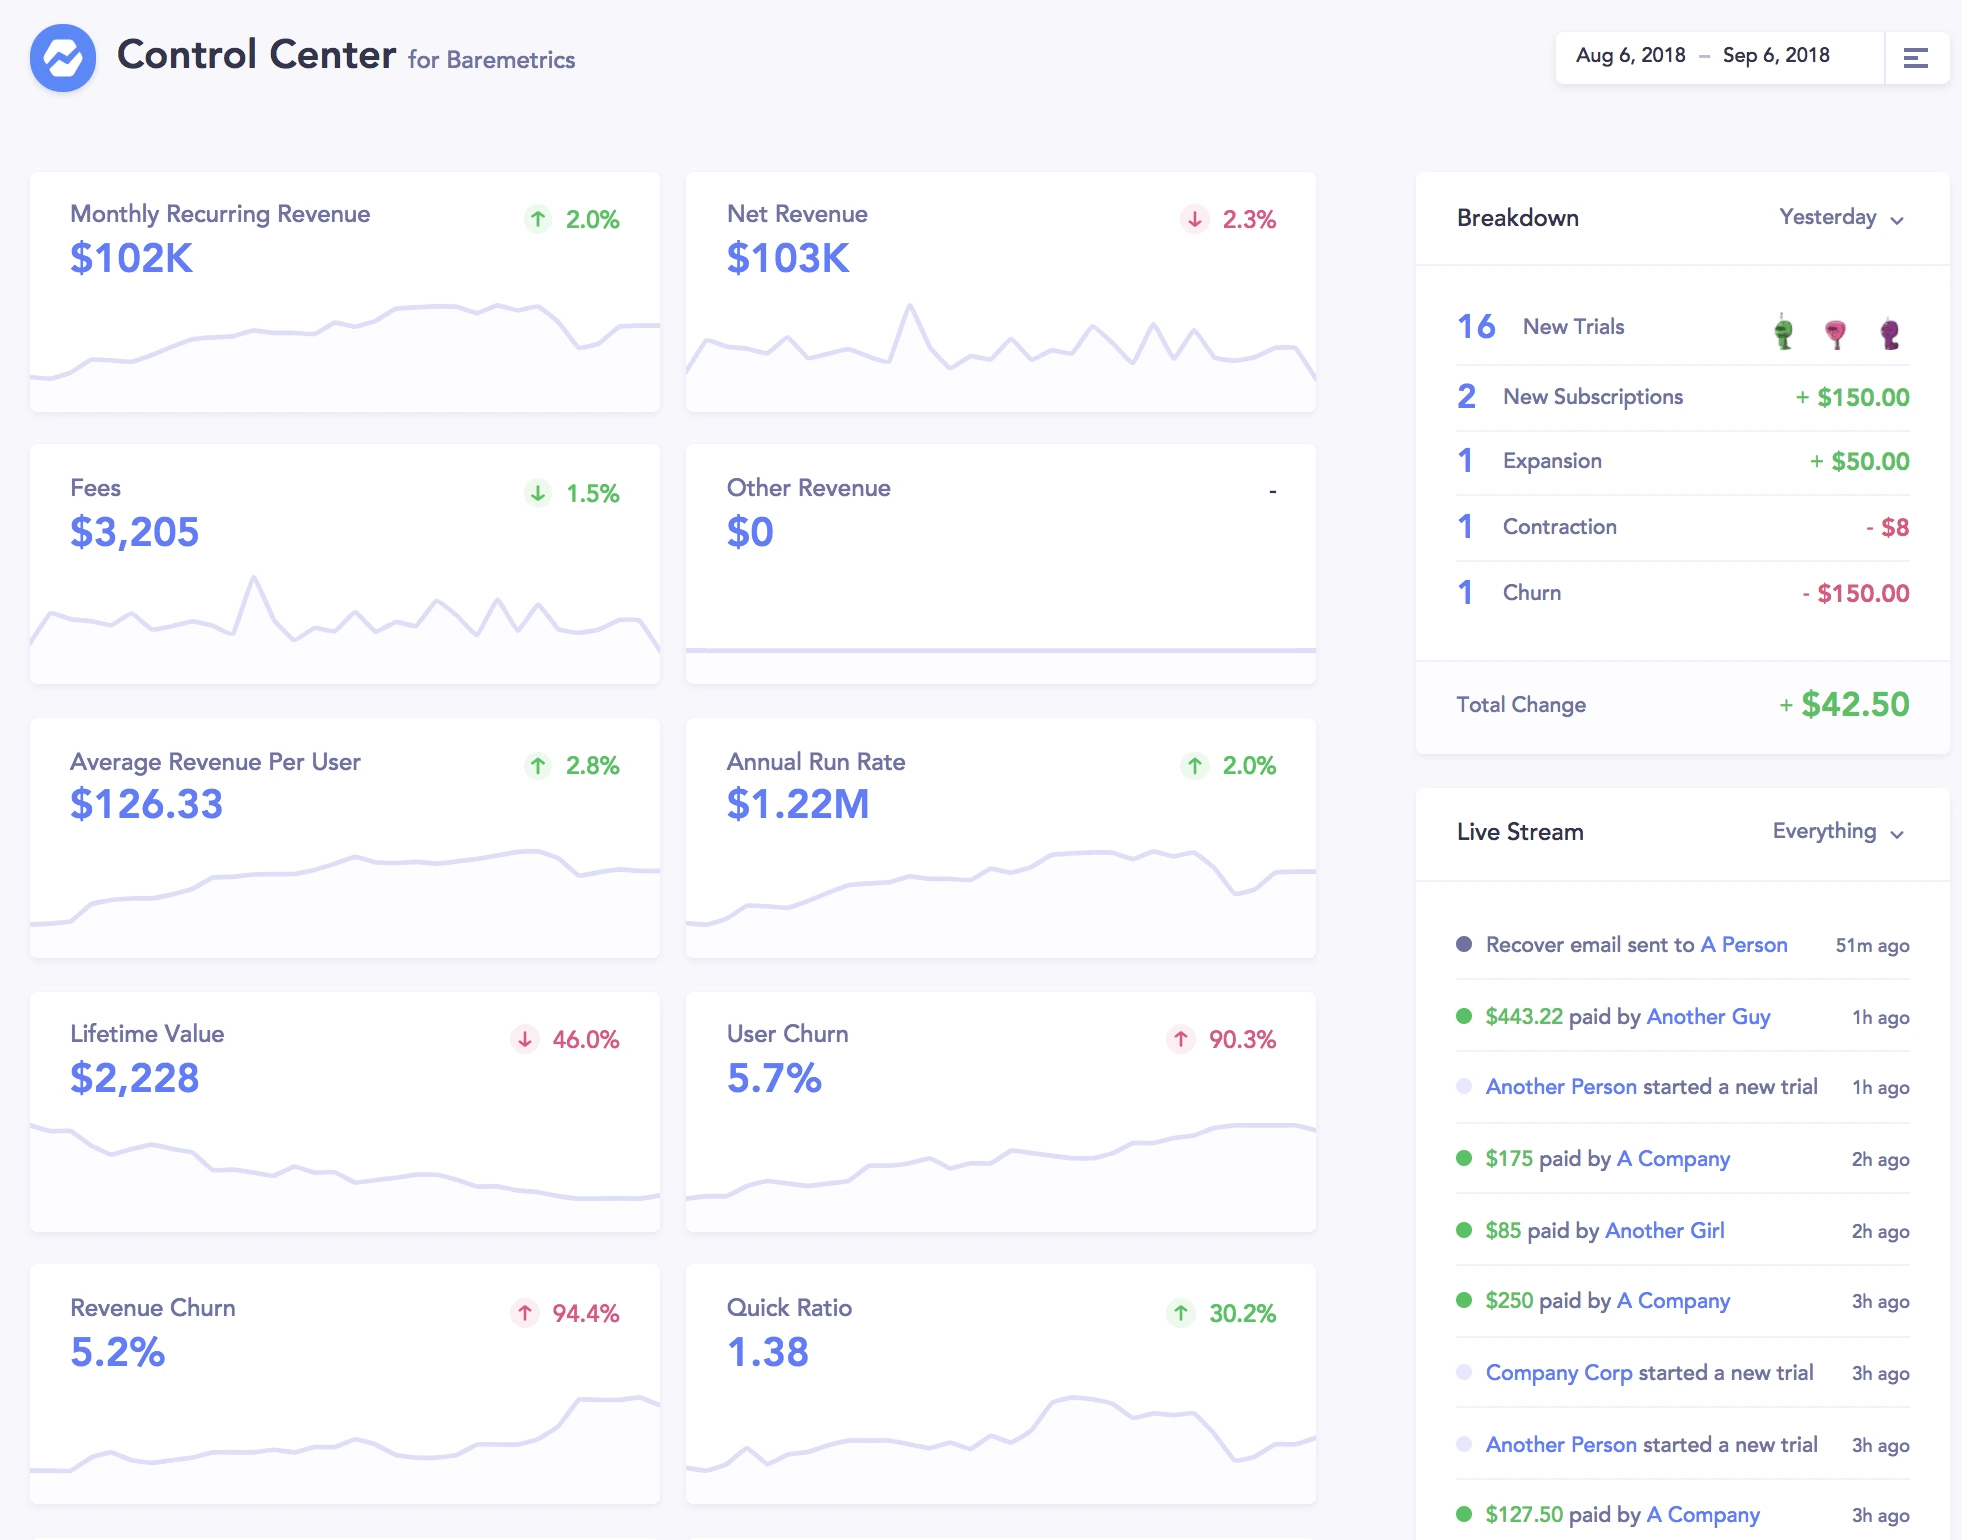Image resolution: width=1962 pixels, height=1540 pixels.
Task: Click the green increase arrow on Monthly Recurring Revenue
Action: [x=537, y=218]
